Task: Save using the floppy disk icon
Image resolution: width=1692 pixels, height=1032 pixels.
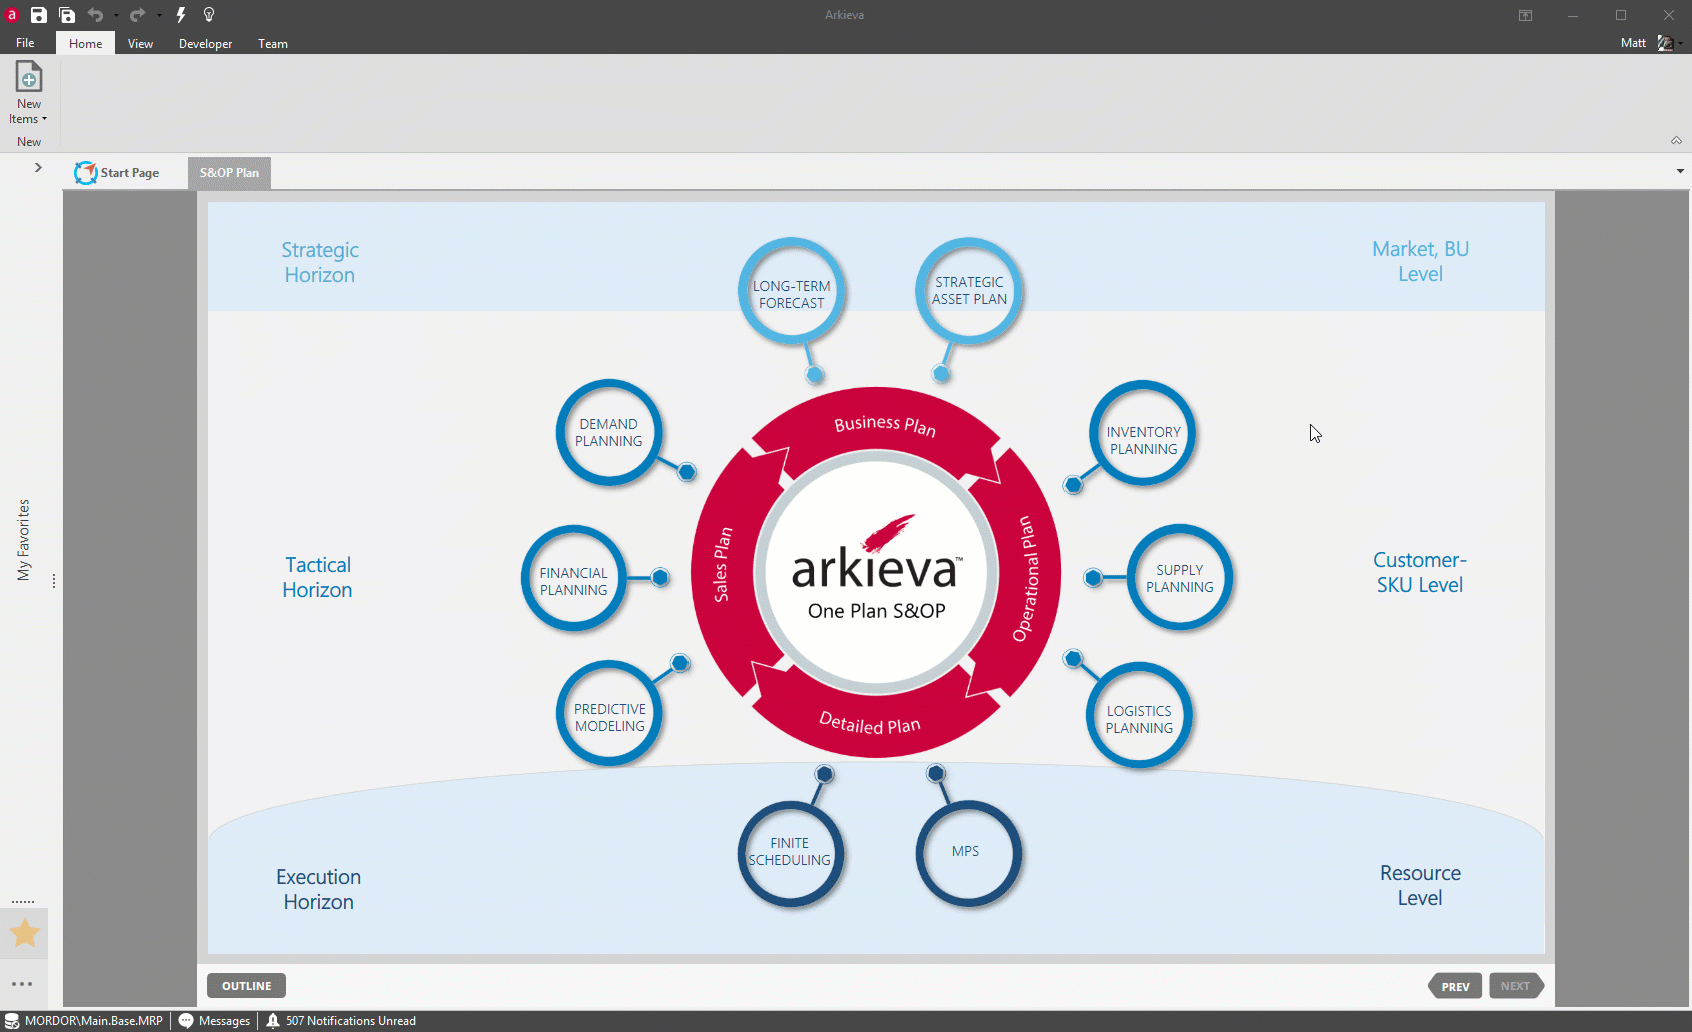Action: [38, 15]
